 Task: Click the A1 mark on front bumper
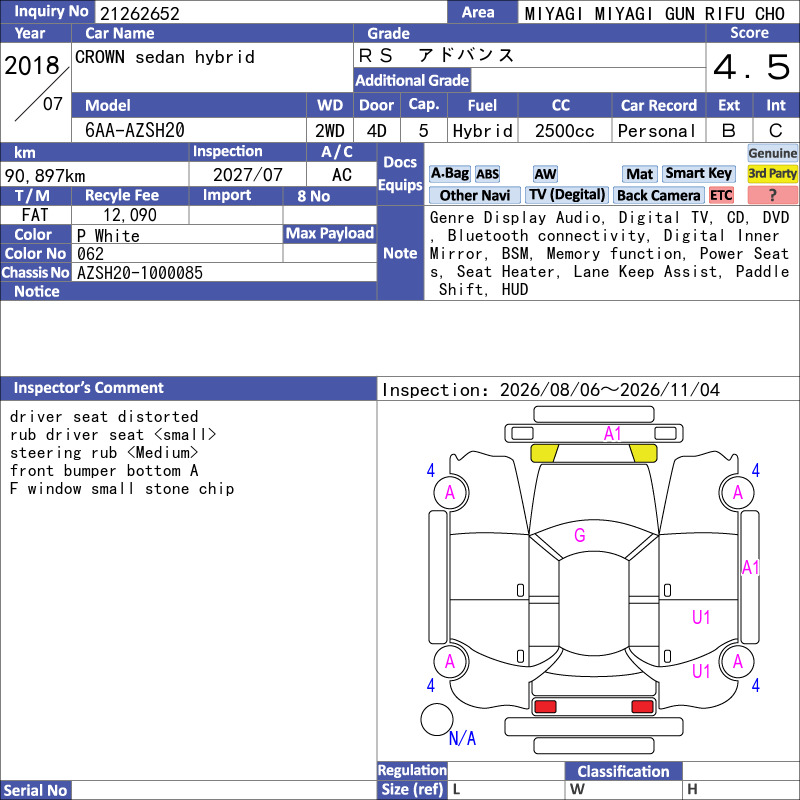pos(613,434)
